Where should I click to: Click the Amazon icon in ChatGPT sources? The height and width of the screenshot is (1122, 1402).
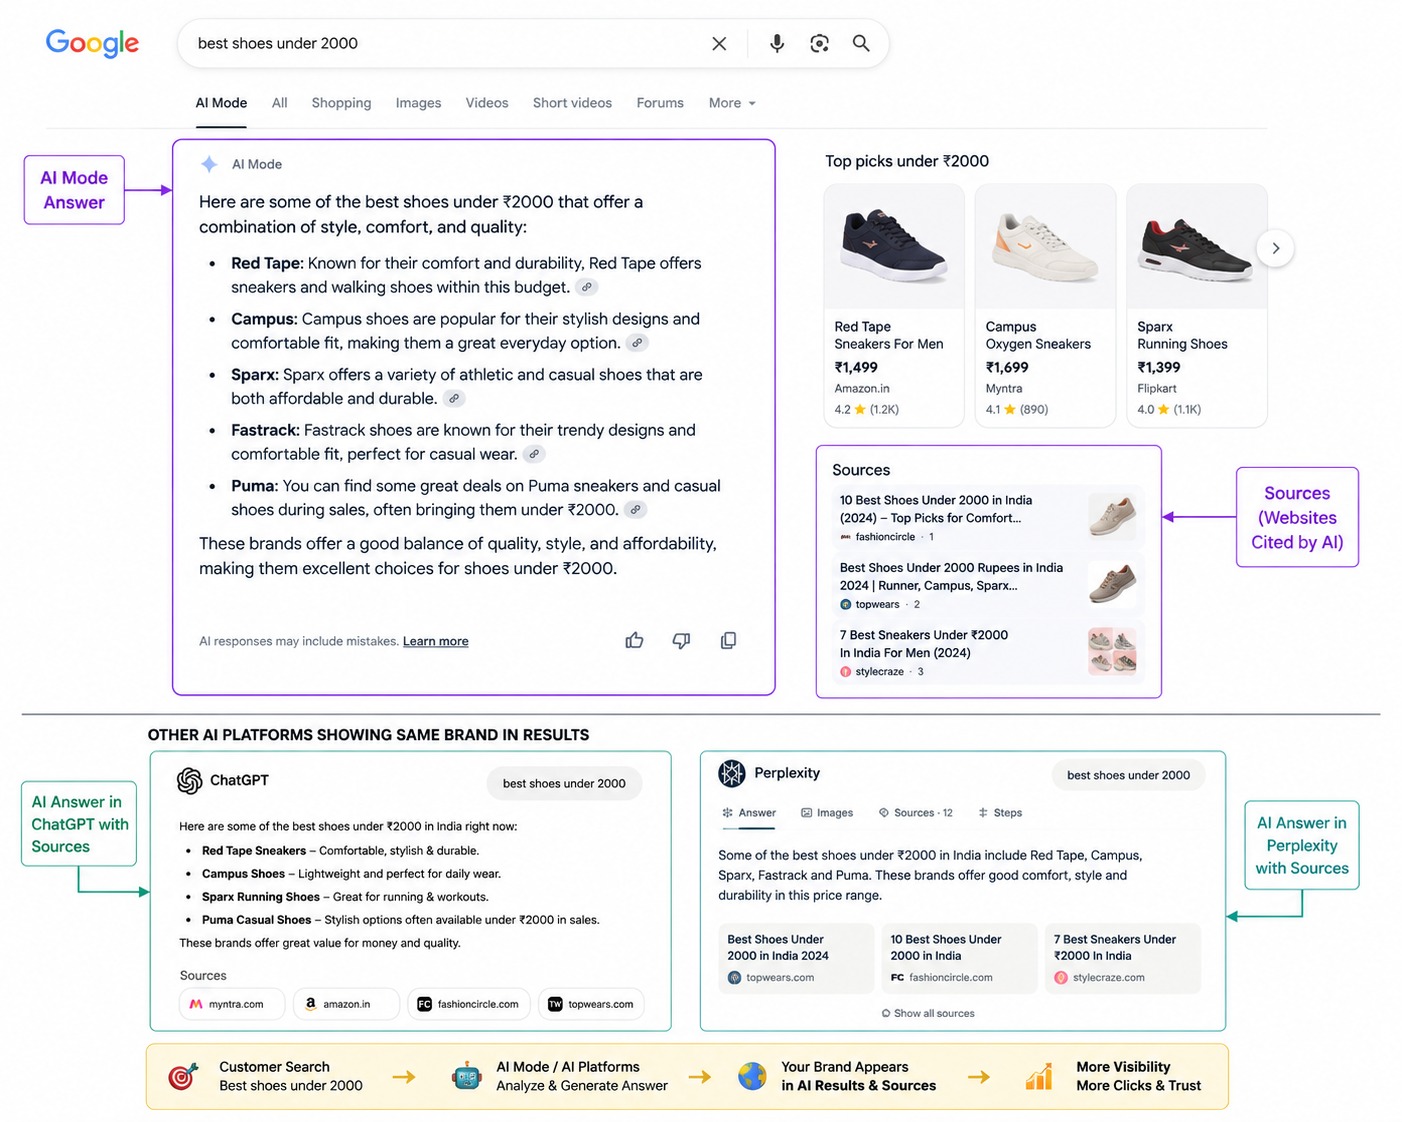point(311,1004)
